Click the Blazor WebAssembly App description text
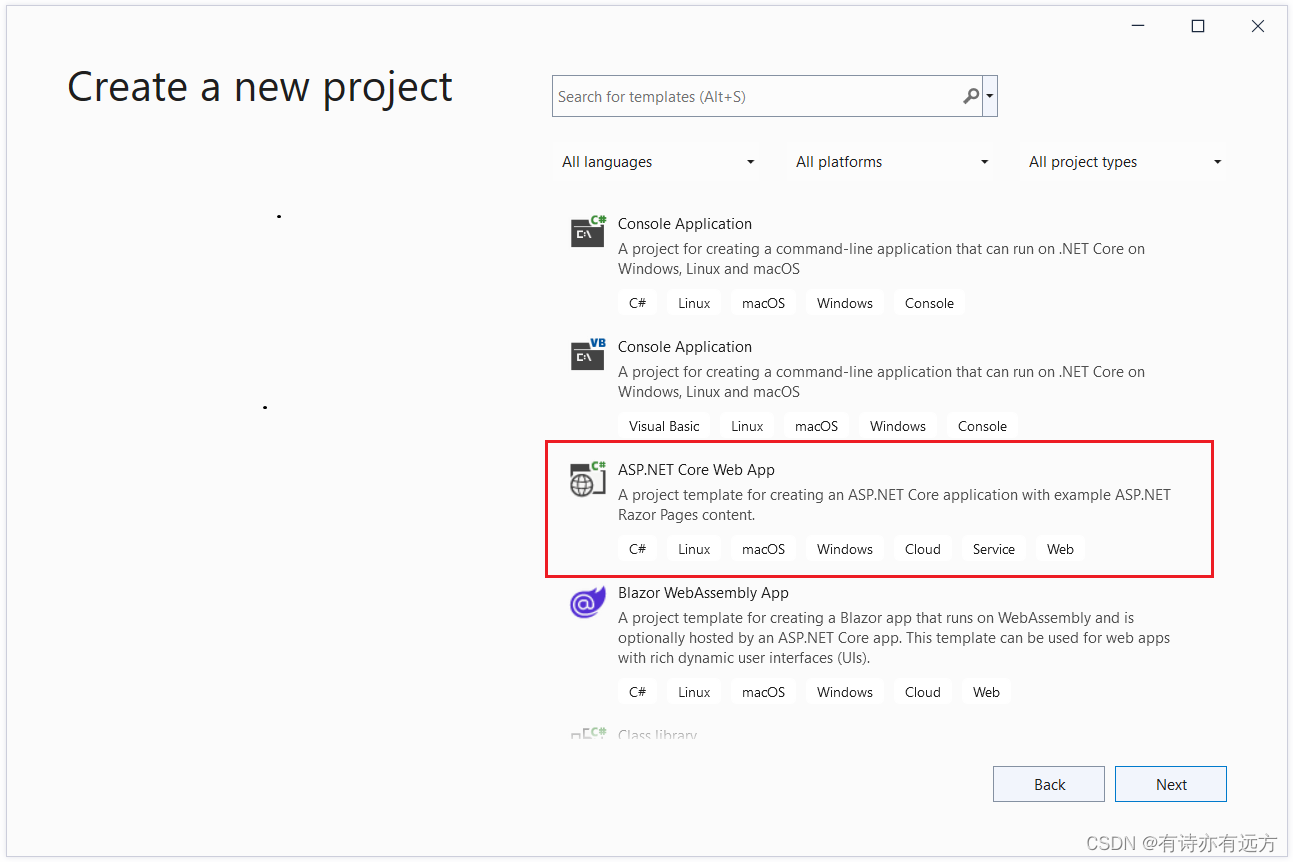Image resolution: width=1293 pixels, height=862 pixels. click(894, 638)
